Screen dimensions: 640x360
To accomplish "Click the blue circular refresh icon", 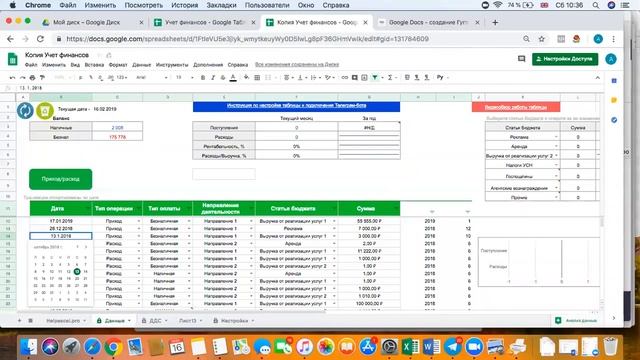I will [x=25, y=111].
